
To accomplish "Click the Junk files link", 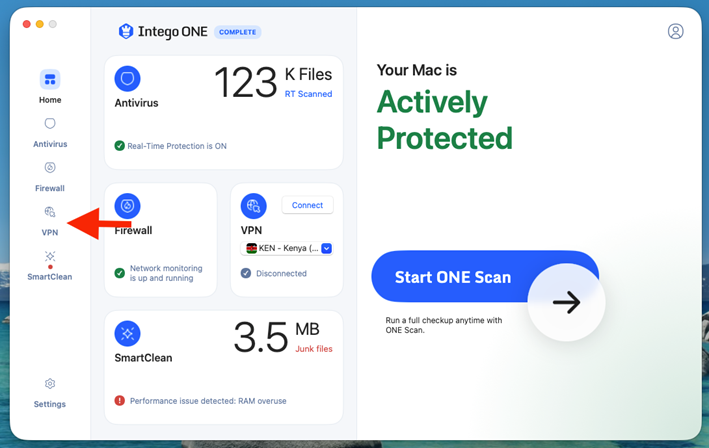I will tap(314, 349).
